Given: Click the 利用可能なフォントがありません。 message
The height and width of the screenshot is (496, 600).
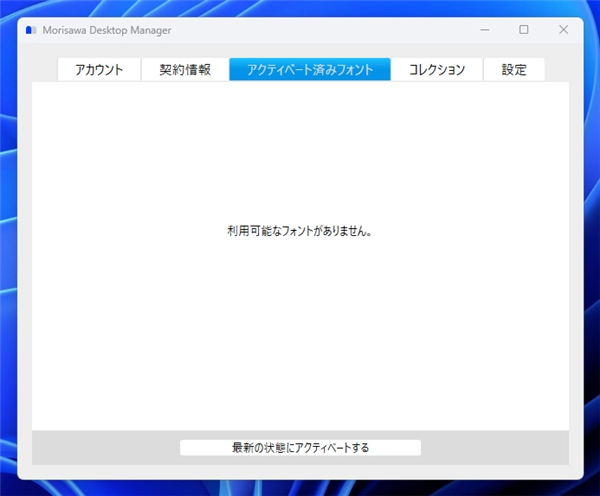Looking at the screenshot, I should (x=300, y=231).
